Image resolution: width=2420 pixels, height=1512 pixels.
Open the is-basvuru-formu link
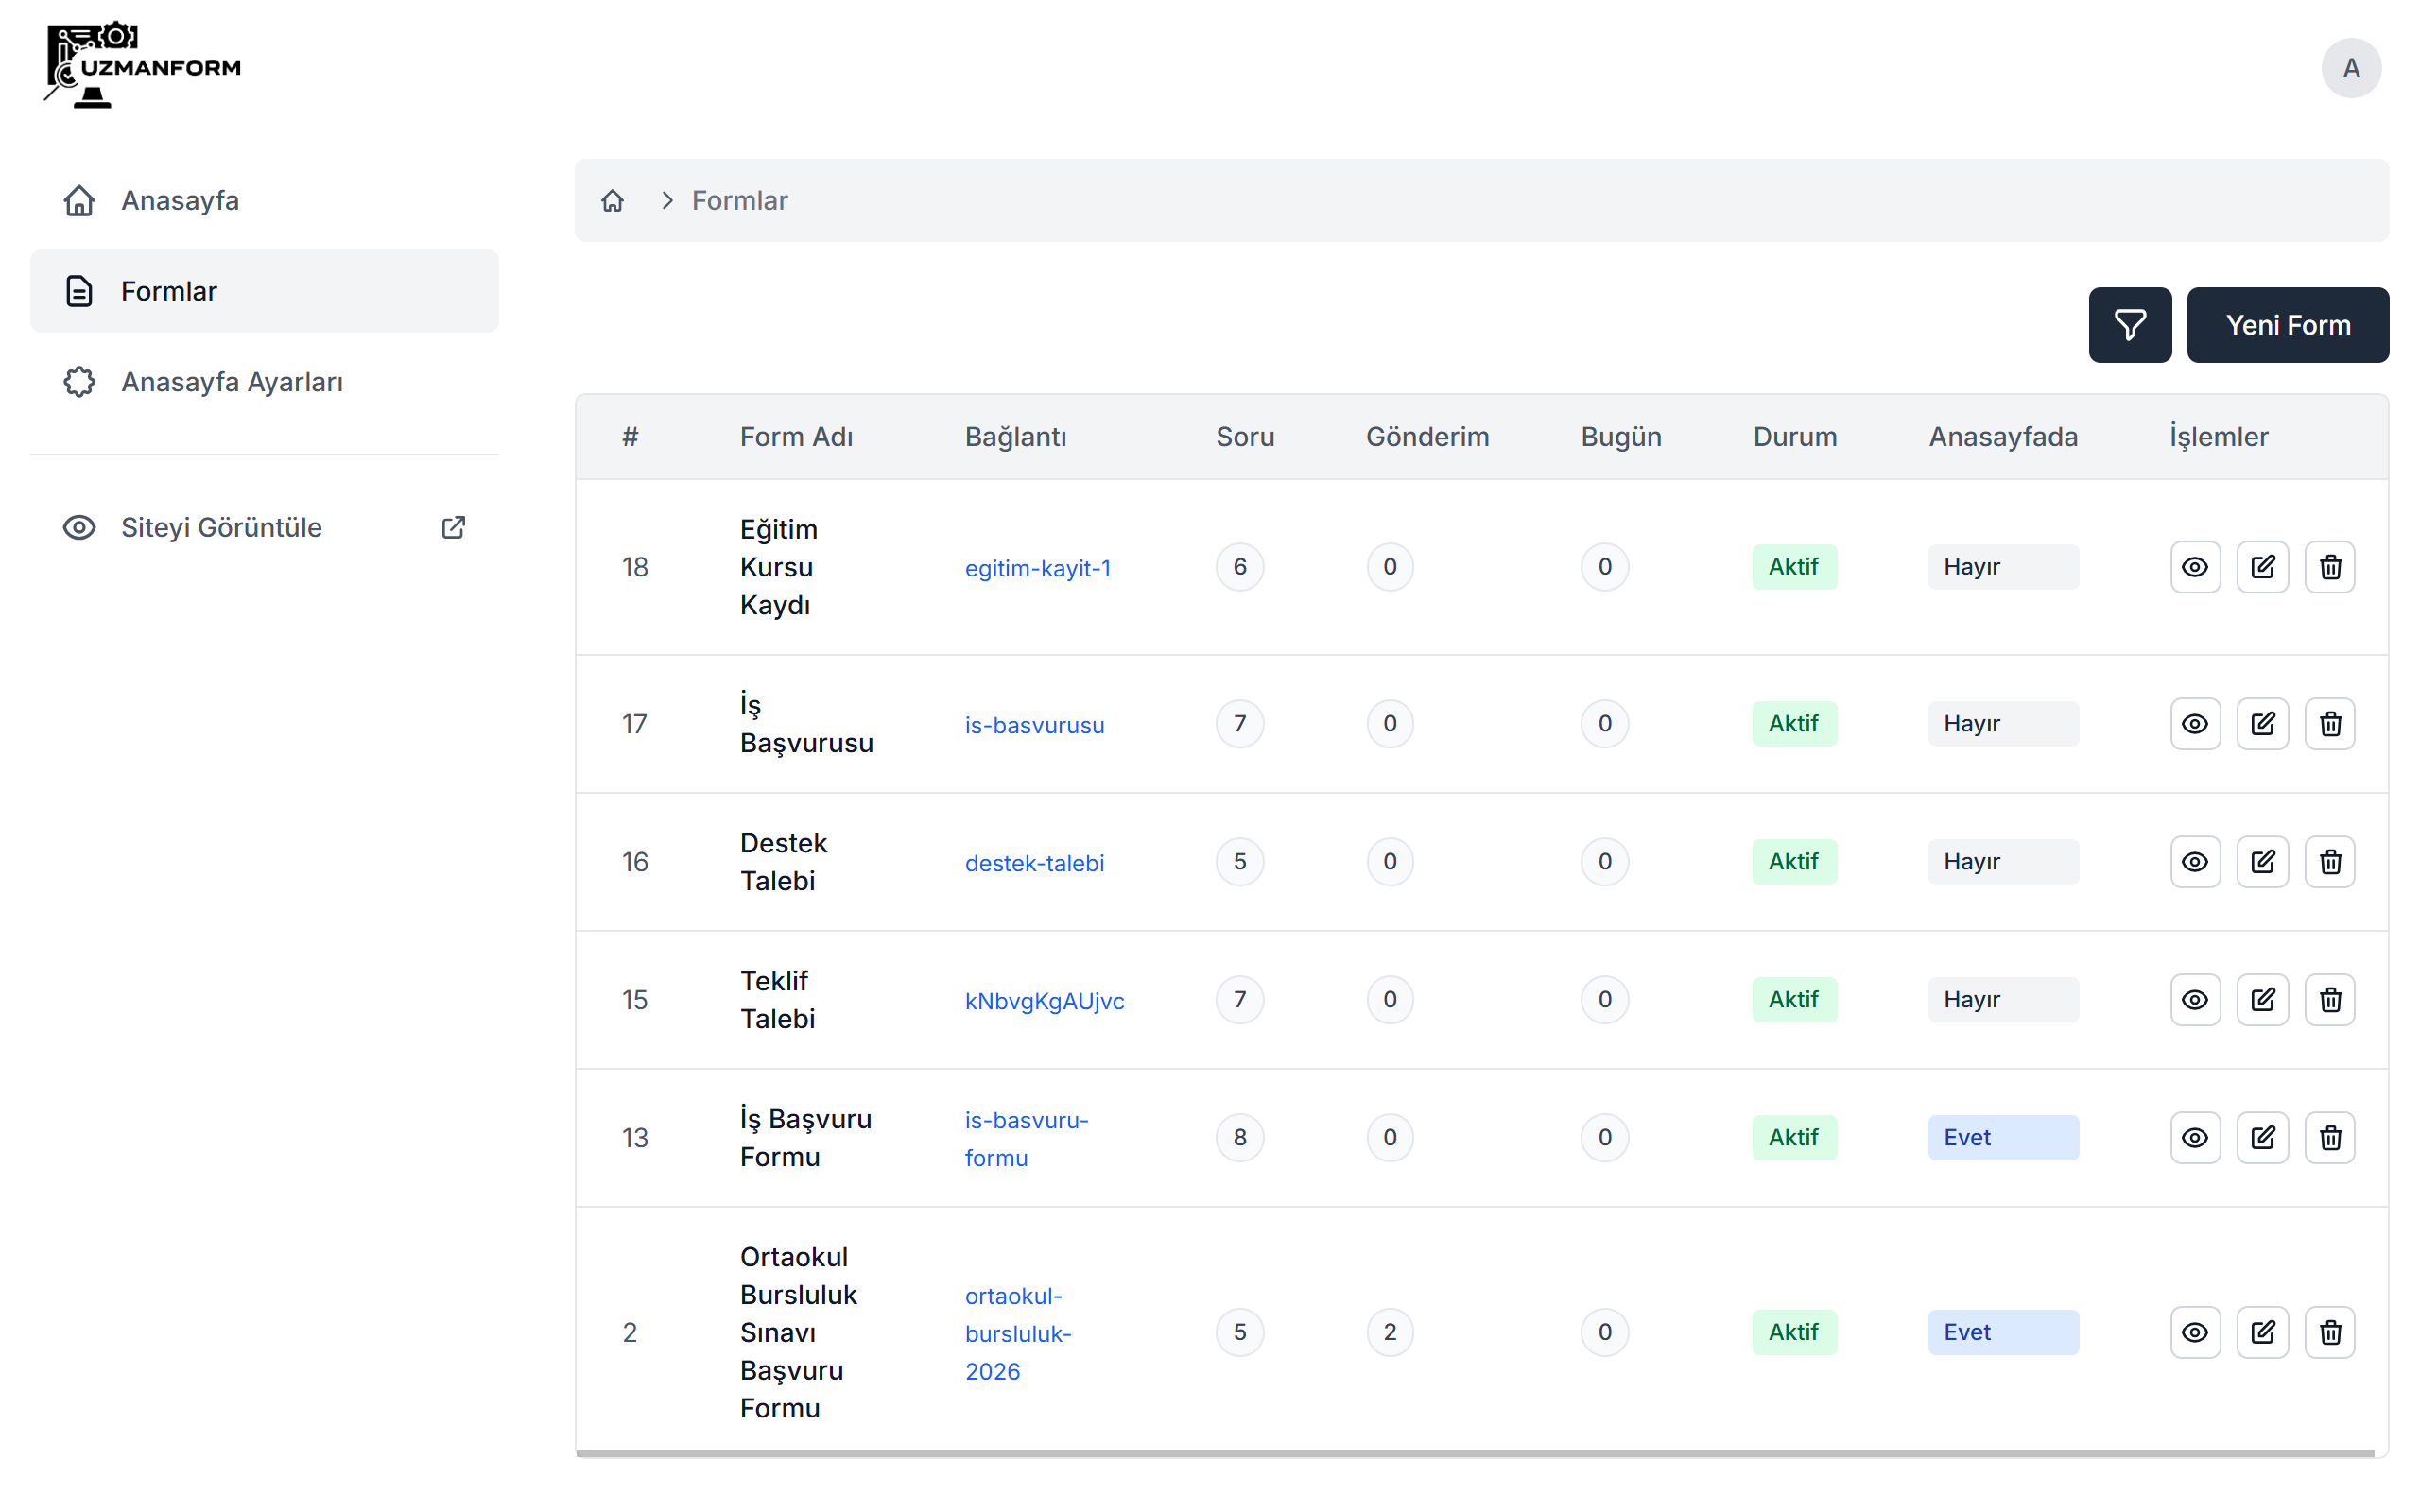pos(1026,1139)
